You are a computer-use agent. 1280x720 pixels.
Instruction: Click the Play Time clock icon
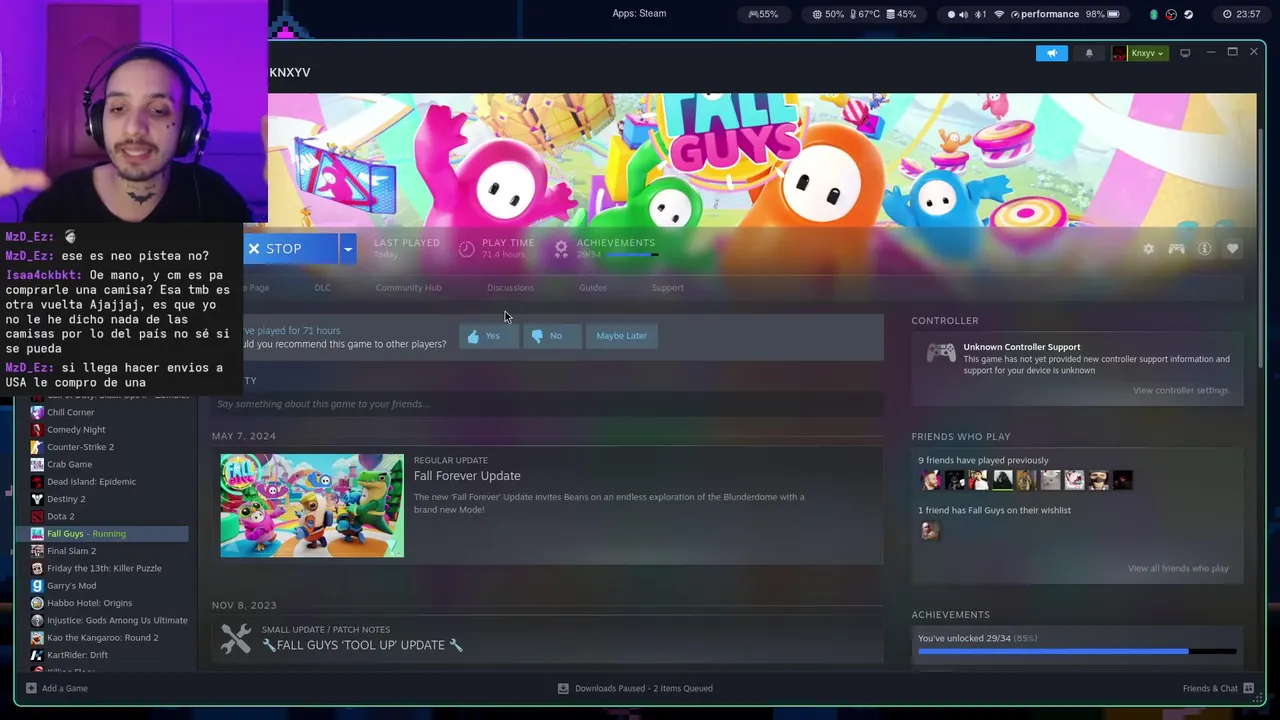(467, 249)
